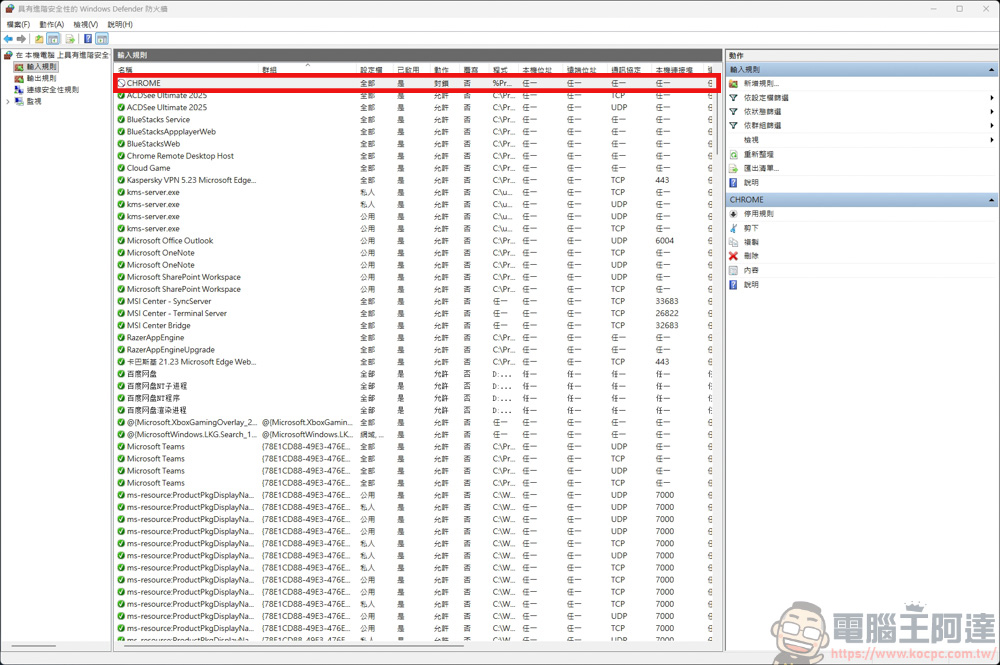Click the red 刪除 (Delete) icon for CHROME
Viewport: 1000px width, 665px height.
pyautogui.click(x=735, y=255)
